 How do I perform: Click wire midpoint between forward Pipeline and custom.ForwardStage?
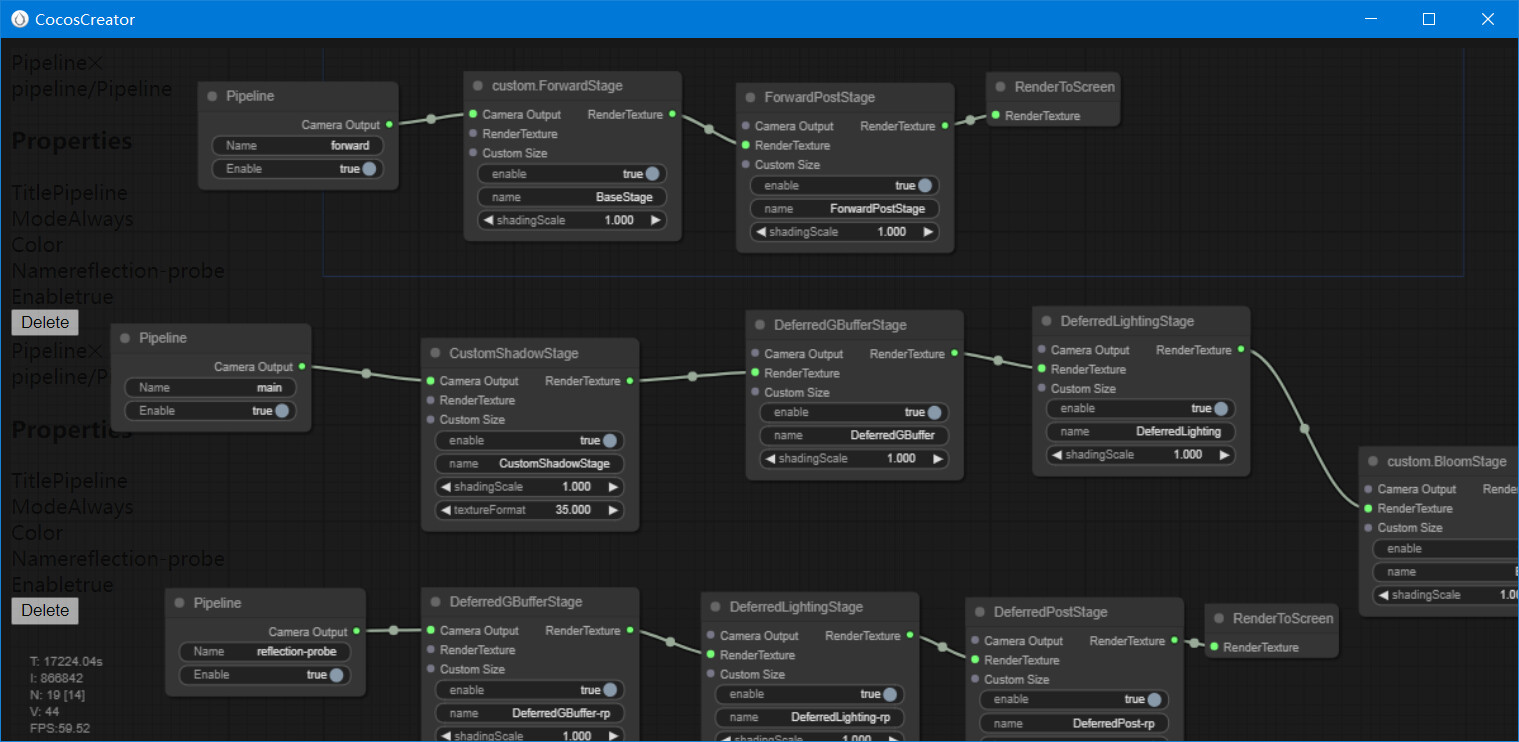coord(431,119)
